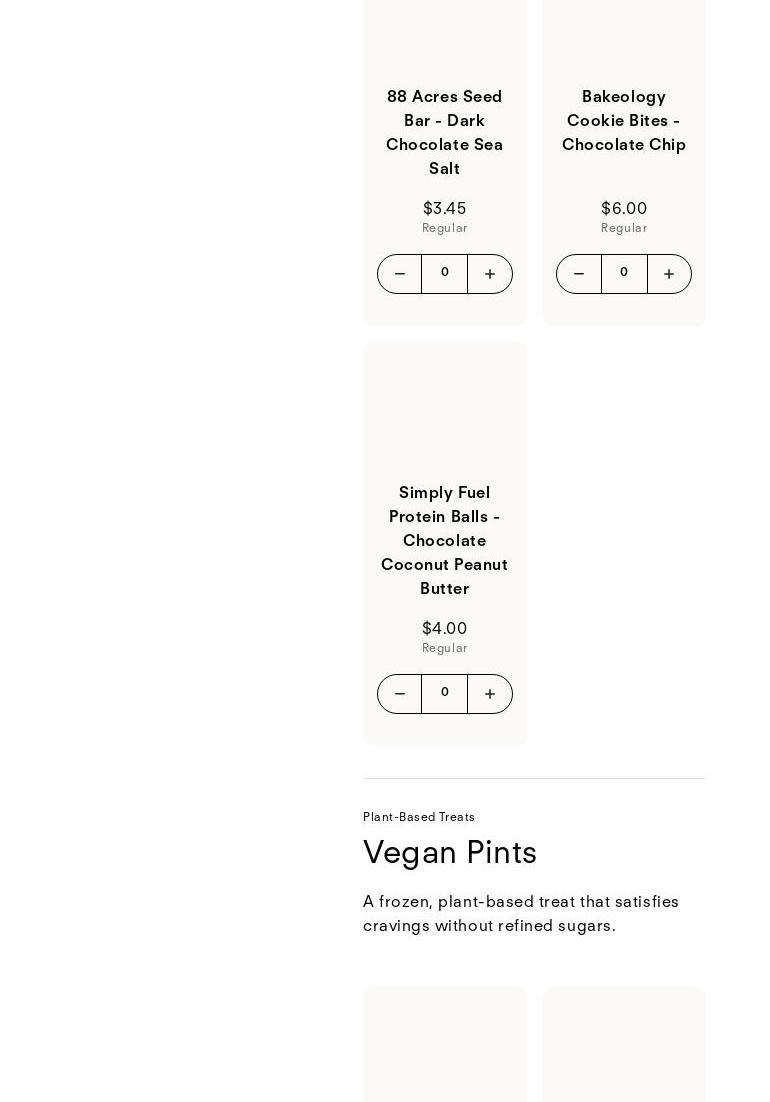Screen dimensions: 770x1102
Task: Open the second Vegan Pints product card
Action: (x=624, y=1045)
